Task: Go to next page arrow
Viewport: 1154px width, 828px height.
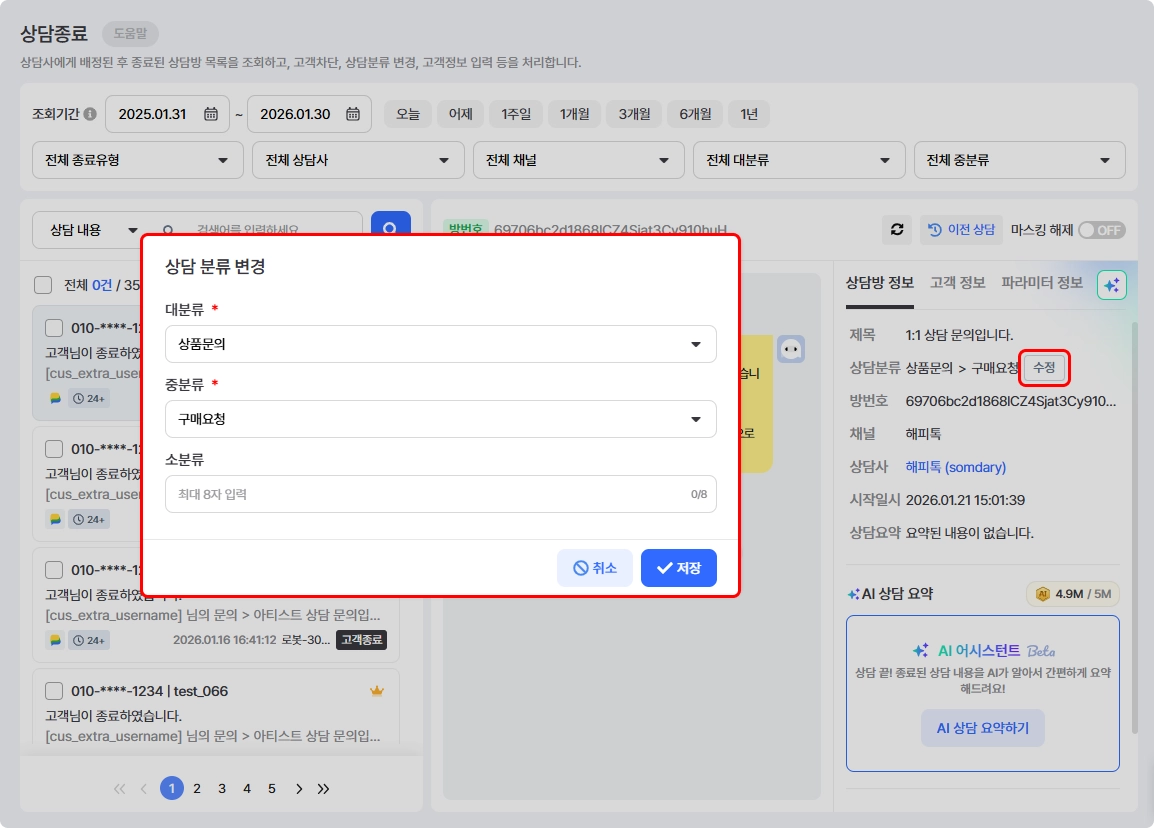Action: coord(299,788)
